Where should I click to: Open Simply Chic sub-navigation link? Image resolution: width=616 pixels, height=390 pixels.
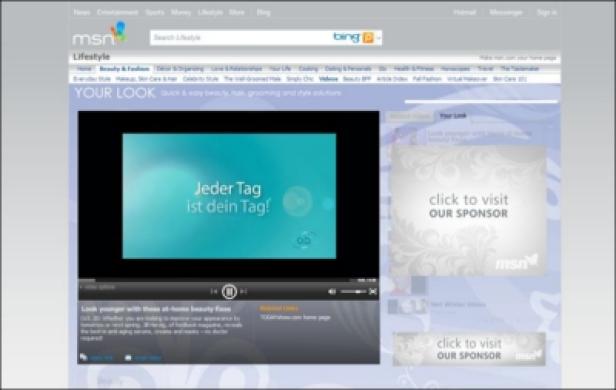coord(300,79)
